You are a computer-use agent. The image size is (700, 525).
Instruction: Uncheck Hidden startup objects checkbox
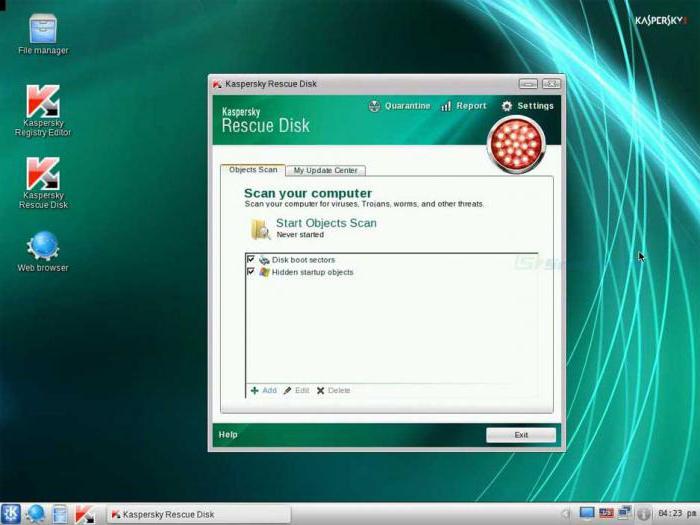[251, 272]
